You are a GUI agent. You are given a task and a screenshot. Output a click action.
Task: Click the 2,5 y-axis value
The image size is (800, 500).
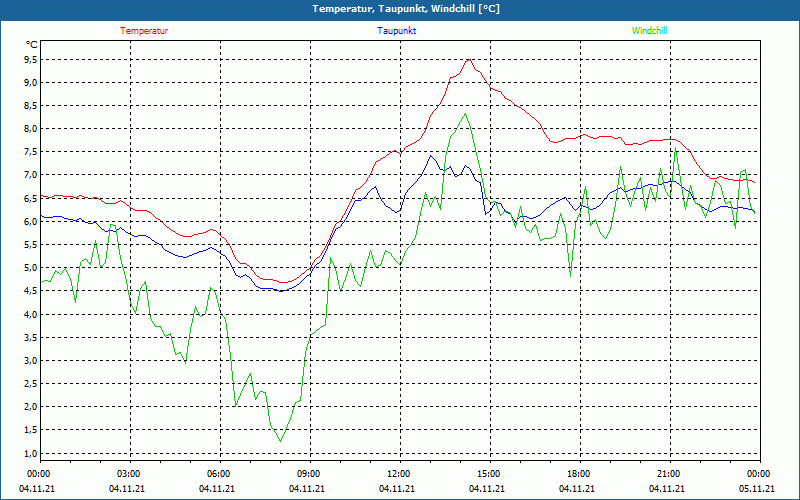[31, 384]
